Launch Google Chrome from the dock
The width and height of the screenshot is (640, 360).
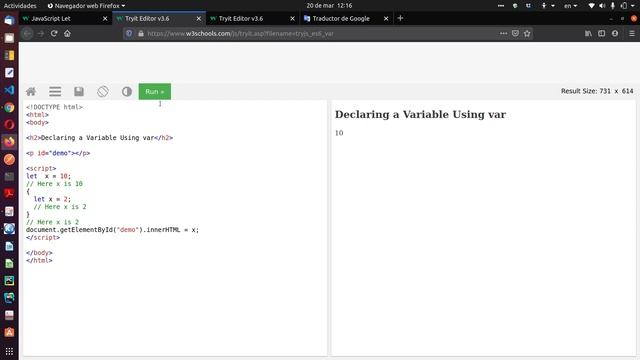pyautogui.click(x=9, y=107)
